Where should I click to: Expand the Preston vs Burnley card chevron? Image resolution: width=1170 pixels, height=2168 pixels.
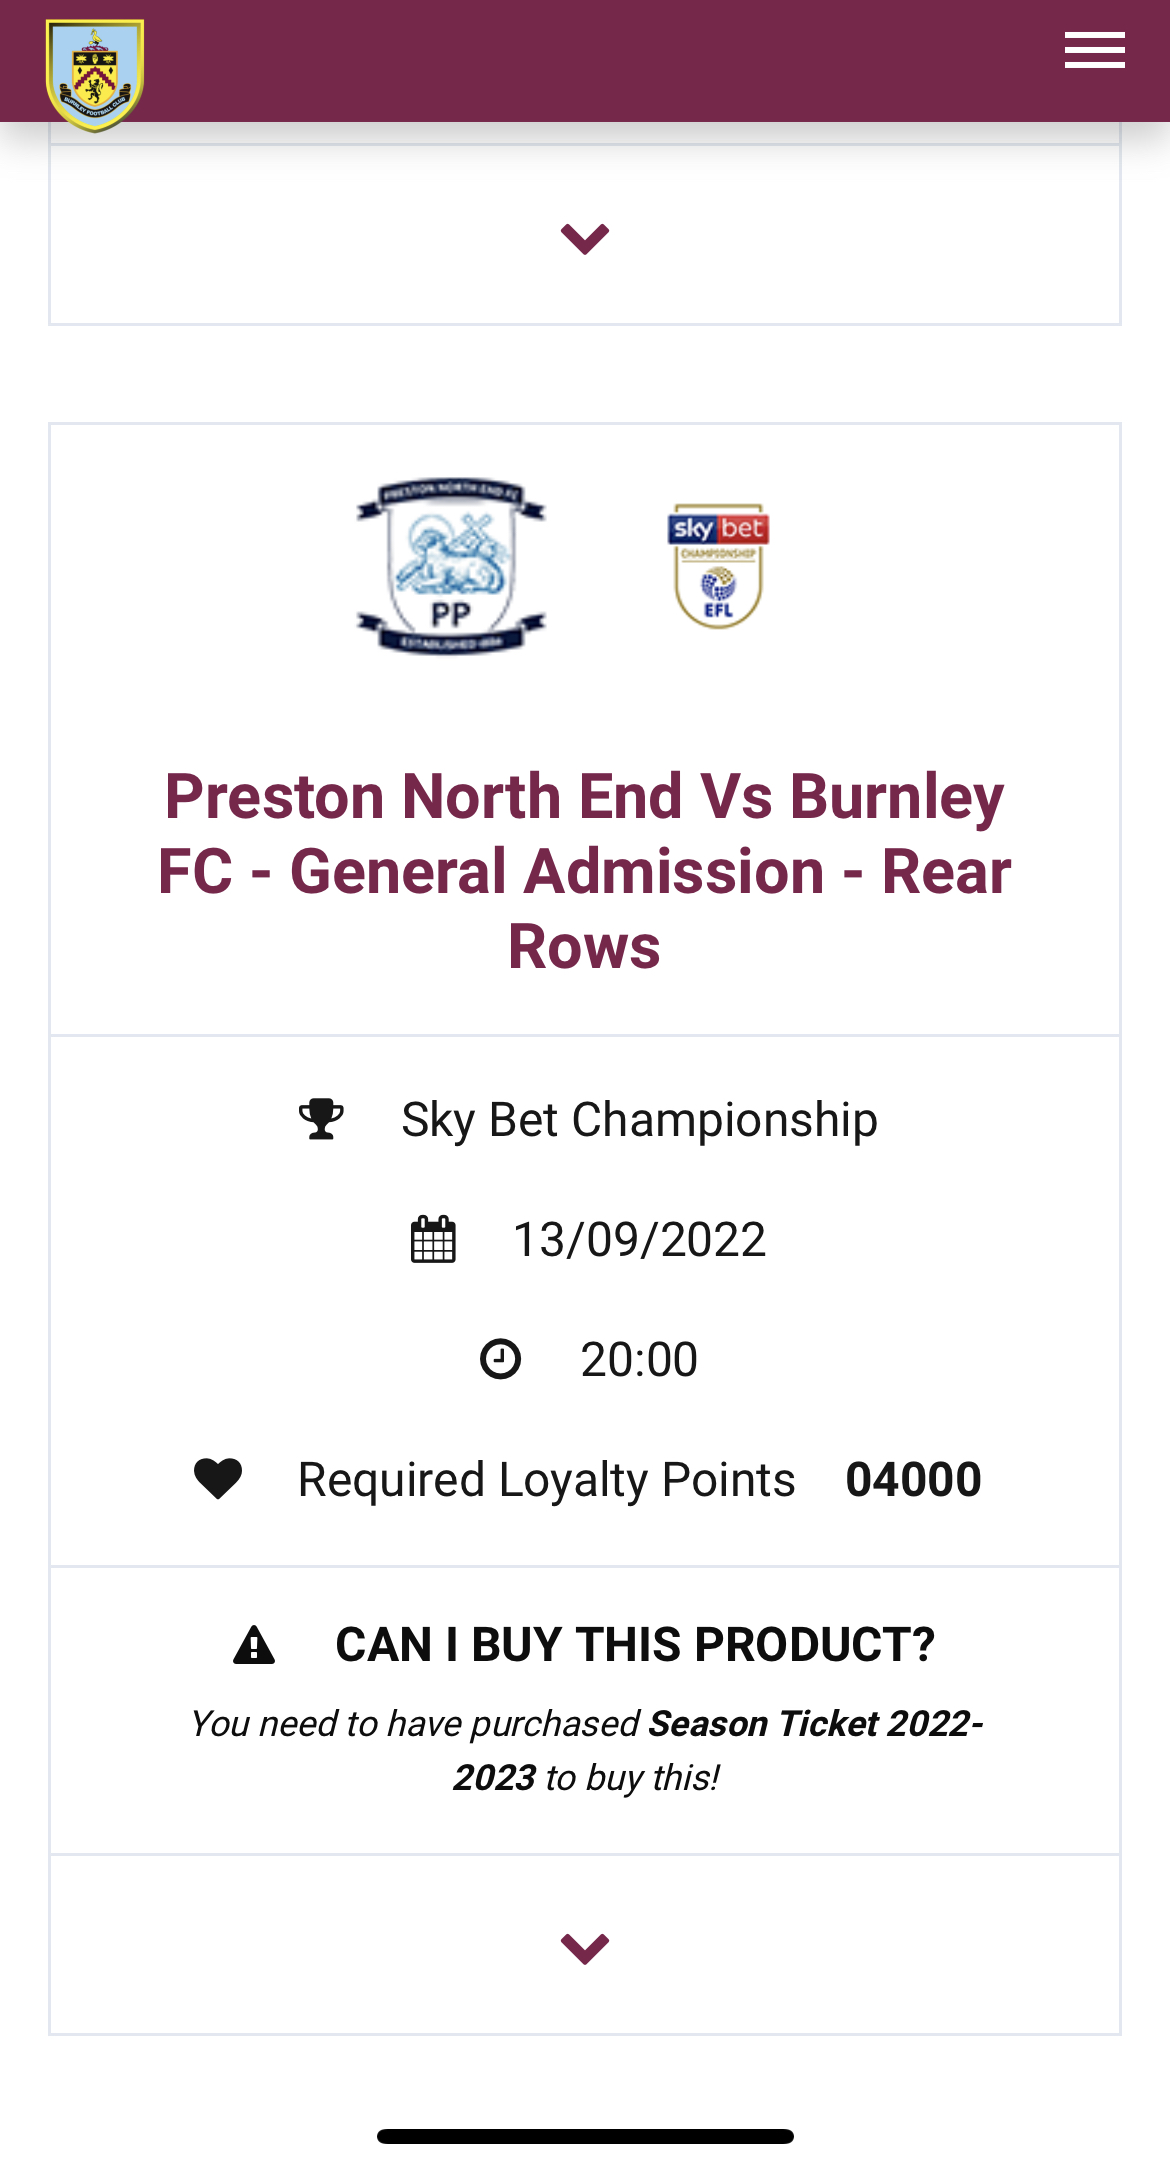pos(585,1947)
